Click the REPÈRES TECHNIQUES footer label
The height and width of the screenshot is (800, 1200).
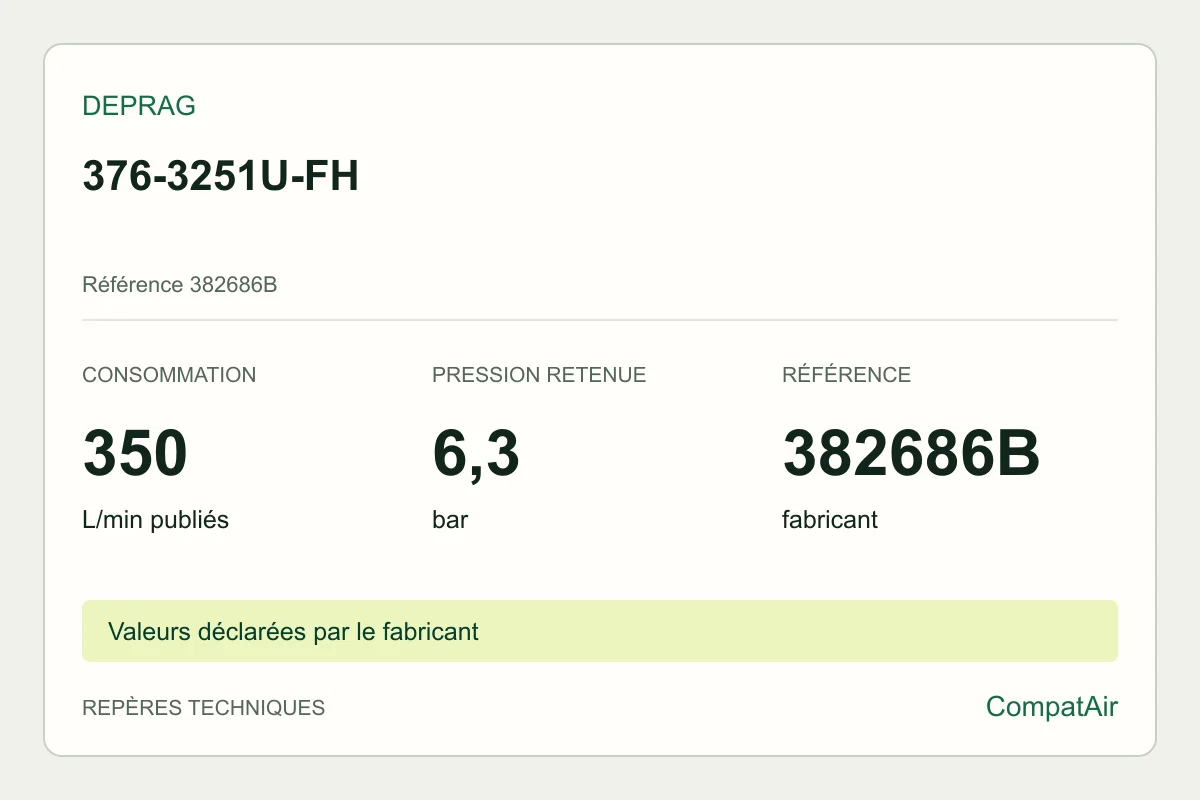[x=204, y=708]
